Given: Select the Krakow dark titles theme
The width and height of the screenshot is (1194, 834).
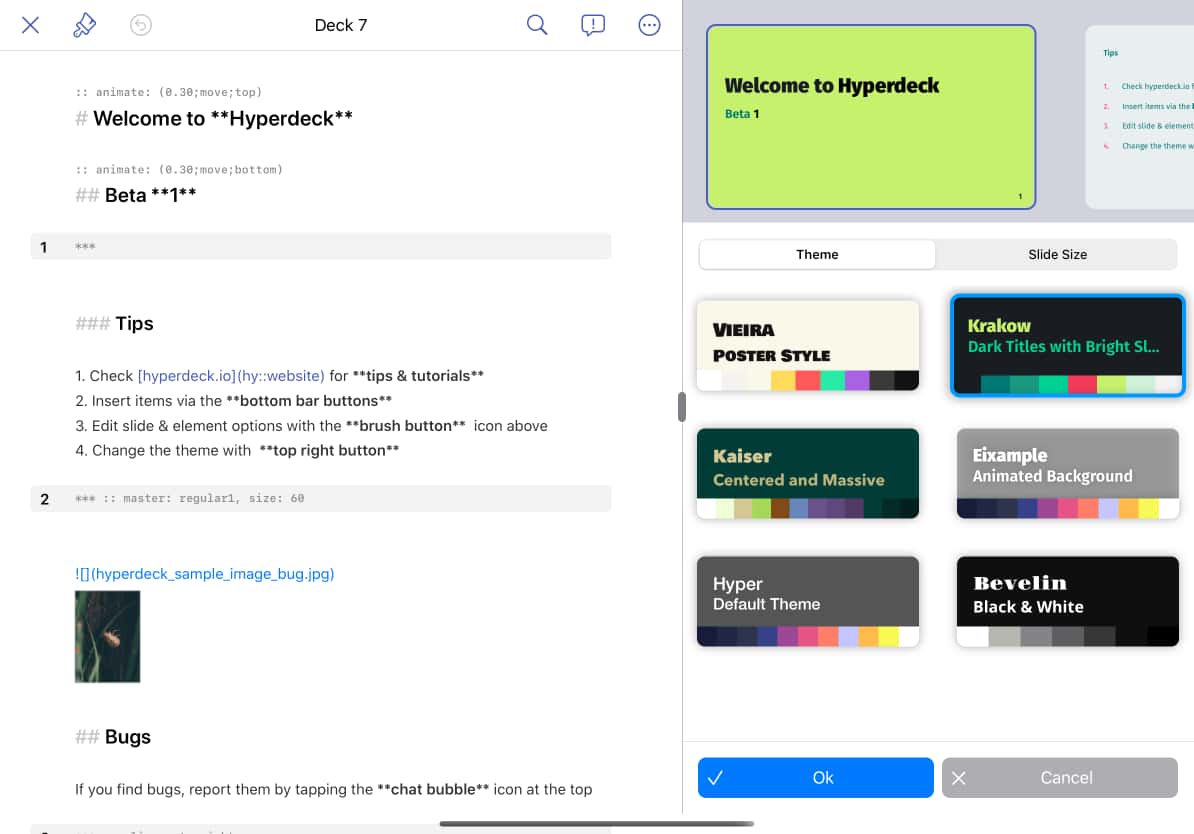Looking at the screenshot, I should [x=1068, y=345].
